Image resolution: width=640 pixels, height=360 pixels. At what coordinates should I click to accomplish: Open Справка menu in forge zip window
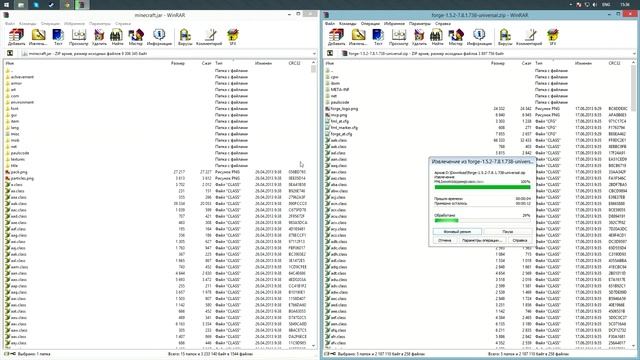pos(443,24)
